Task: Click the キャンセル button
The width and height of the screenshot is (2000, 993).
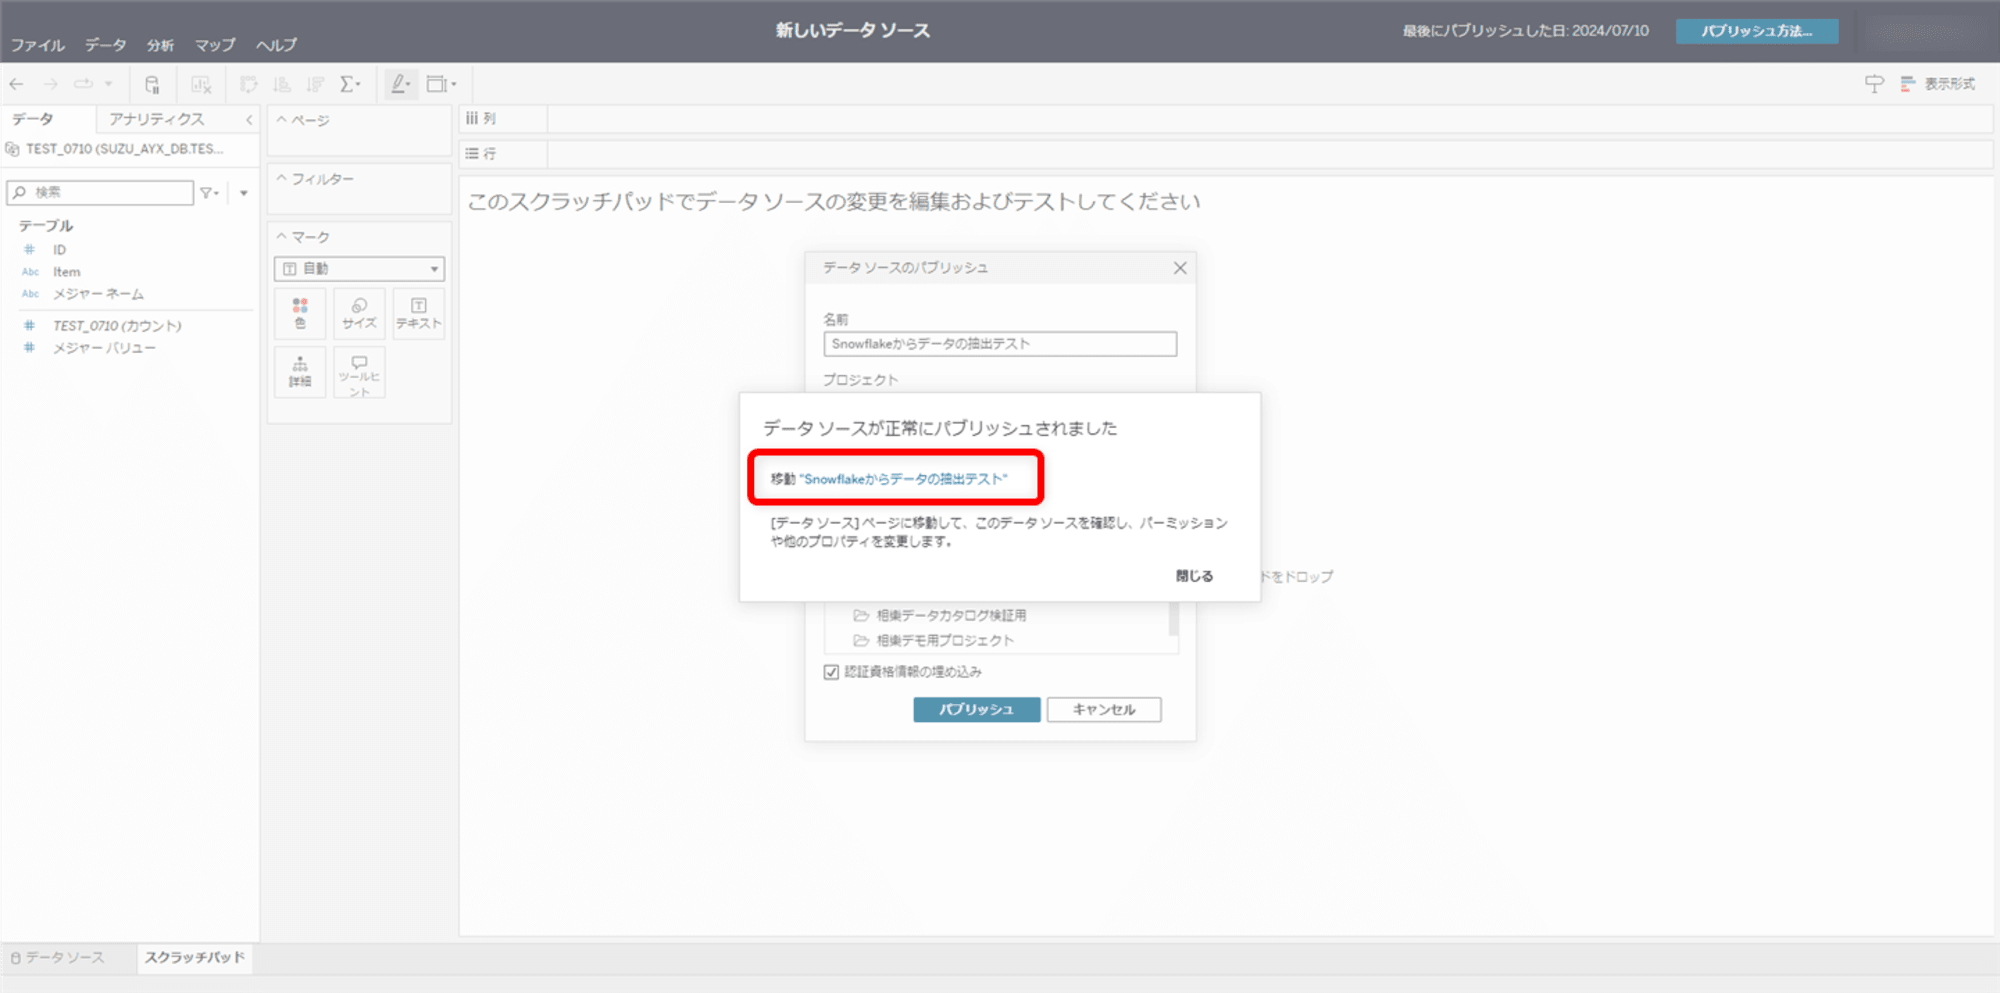Action: click(x=1104, y=709)
